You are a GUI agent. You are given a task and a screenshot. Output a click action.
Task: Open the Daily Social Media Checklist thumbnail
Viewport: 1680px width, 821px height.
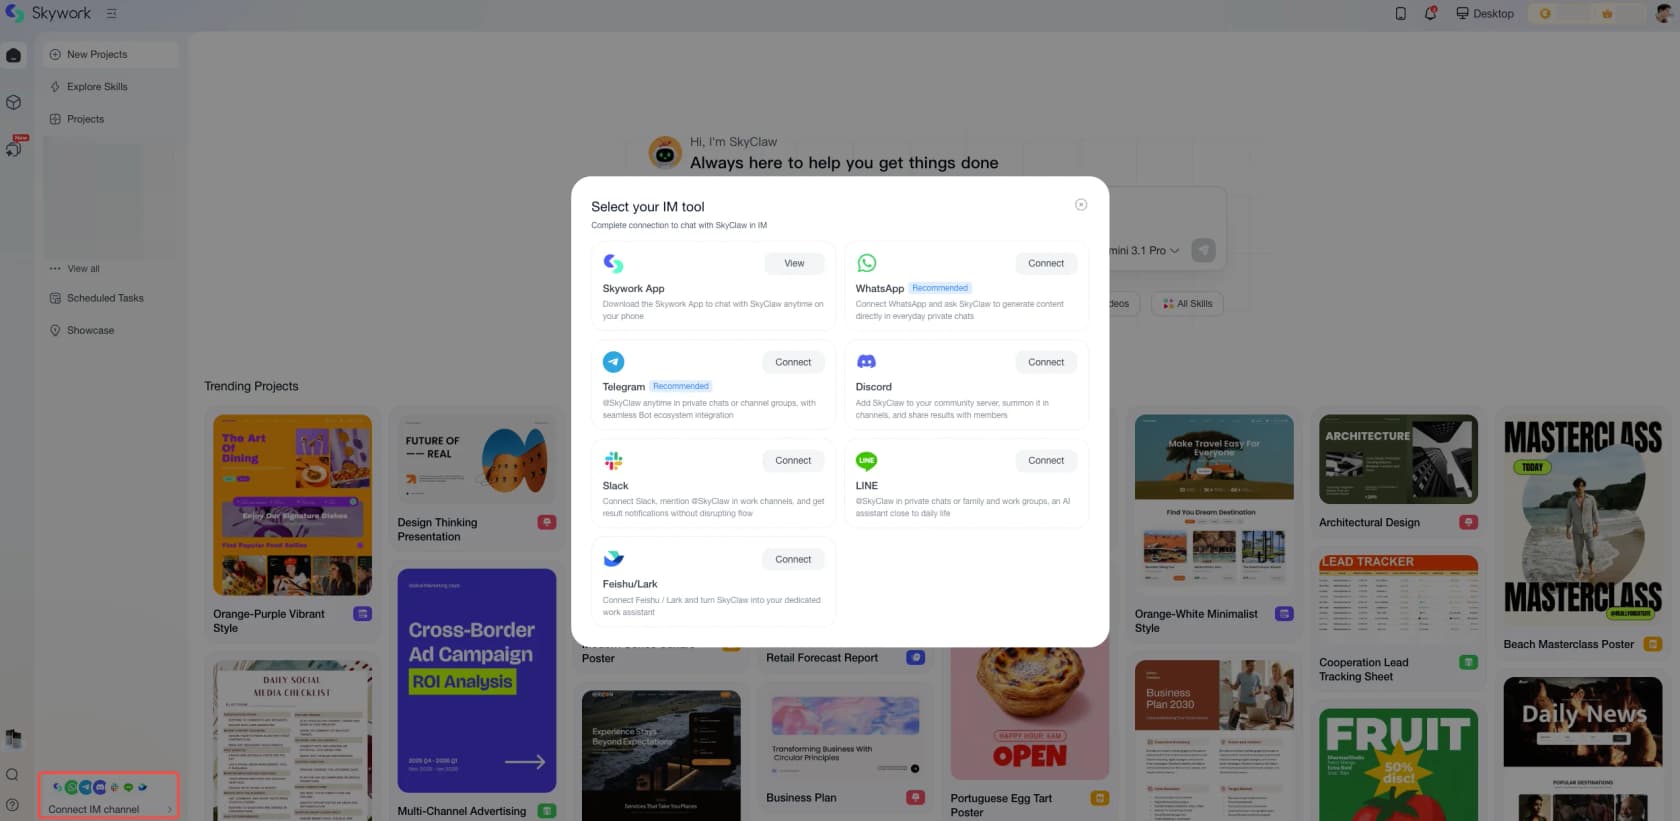click(292, 740)
